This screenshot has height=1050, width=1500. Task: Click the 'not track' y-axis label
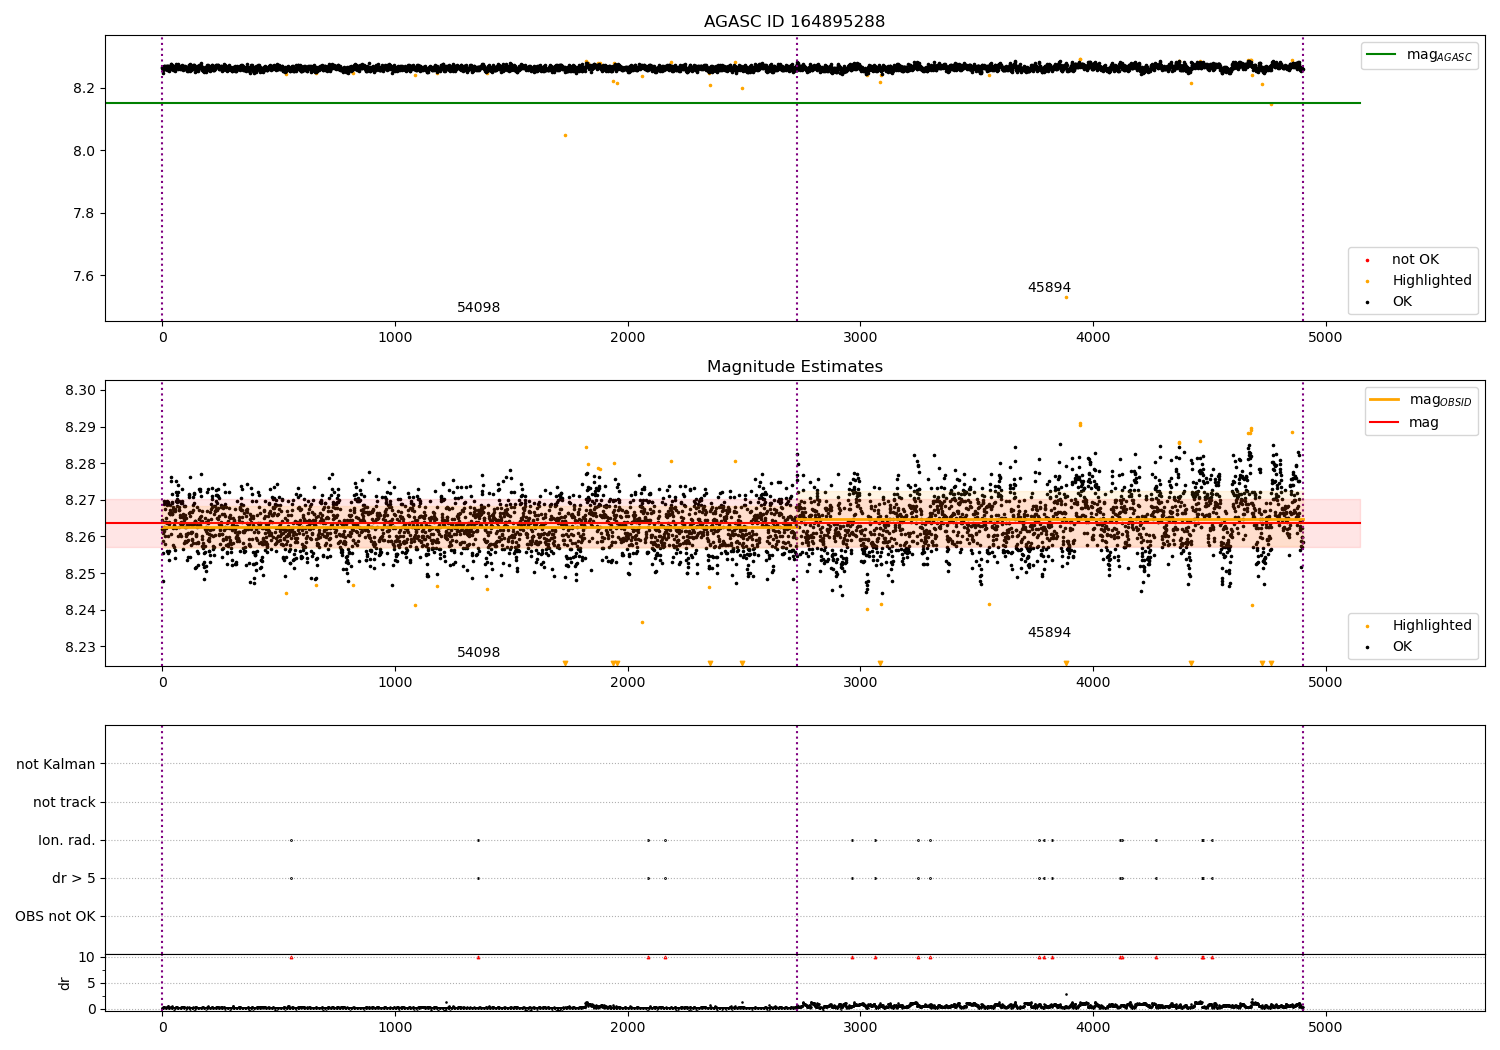[x=64, y=802]
